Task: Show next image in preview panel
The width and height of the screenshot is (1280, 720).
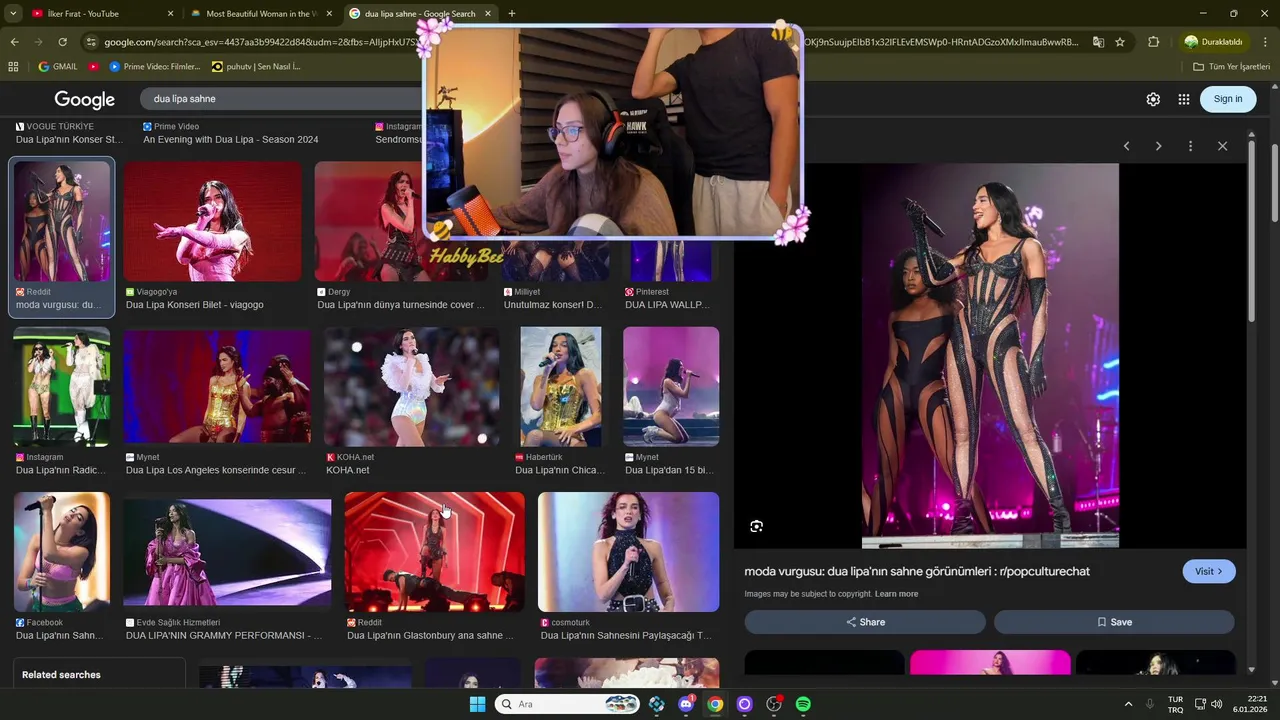Action: (1158, 146)
